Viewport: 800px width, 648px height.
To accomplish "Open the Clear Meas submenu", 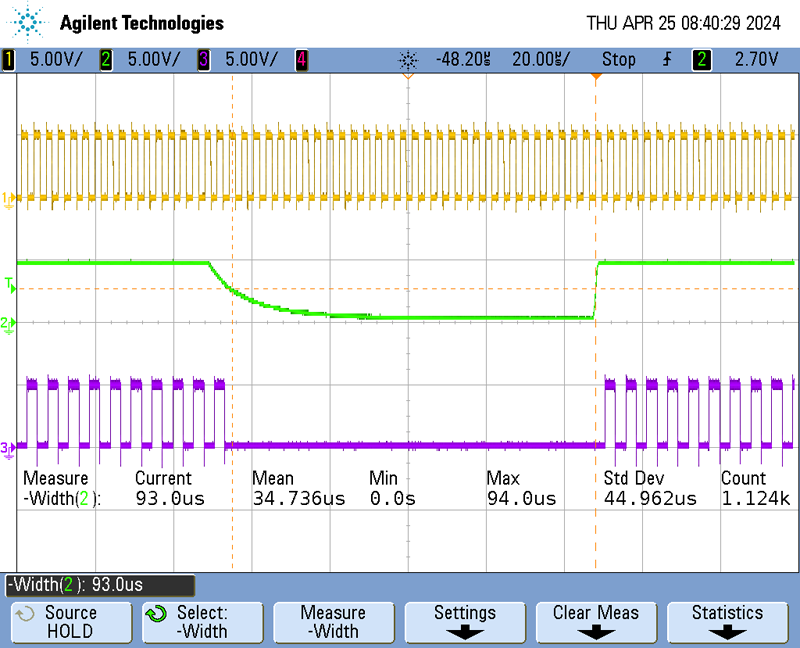I will [596, 622].
